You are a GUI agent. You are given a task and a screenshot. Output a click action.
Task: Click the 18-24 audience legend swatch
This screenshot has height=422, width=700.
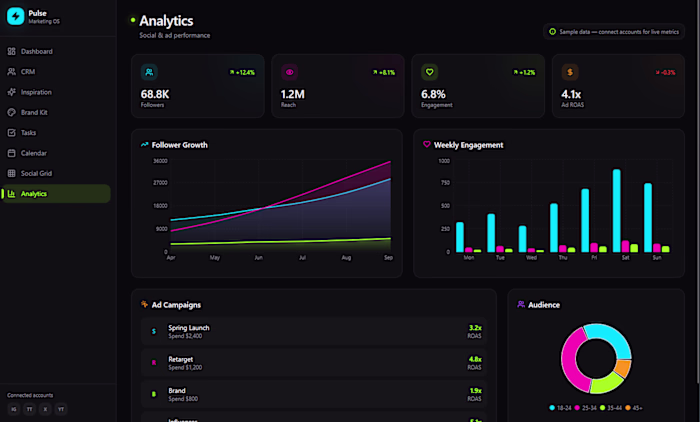[552, 408]
